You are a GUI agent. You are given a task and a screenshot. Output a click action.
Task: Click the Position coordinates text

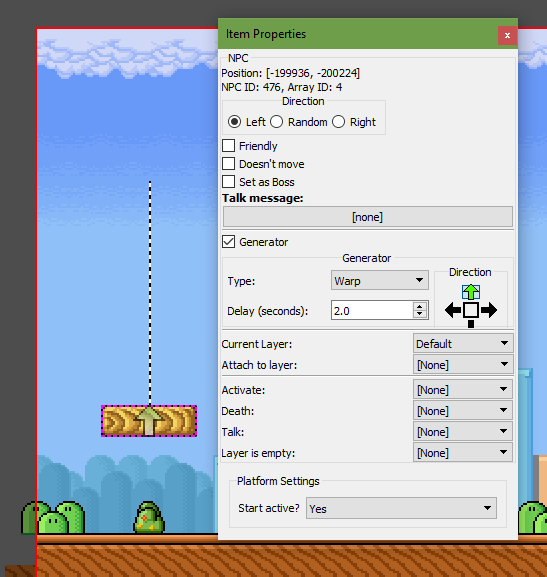click(x=290, y=73)
